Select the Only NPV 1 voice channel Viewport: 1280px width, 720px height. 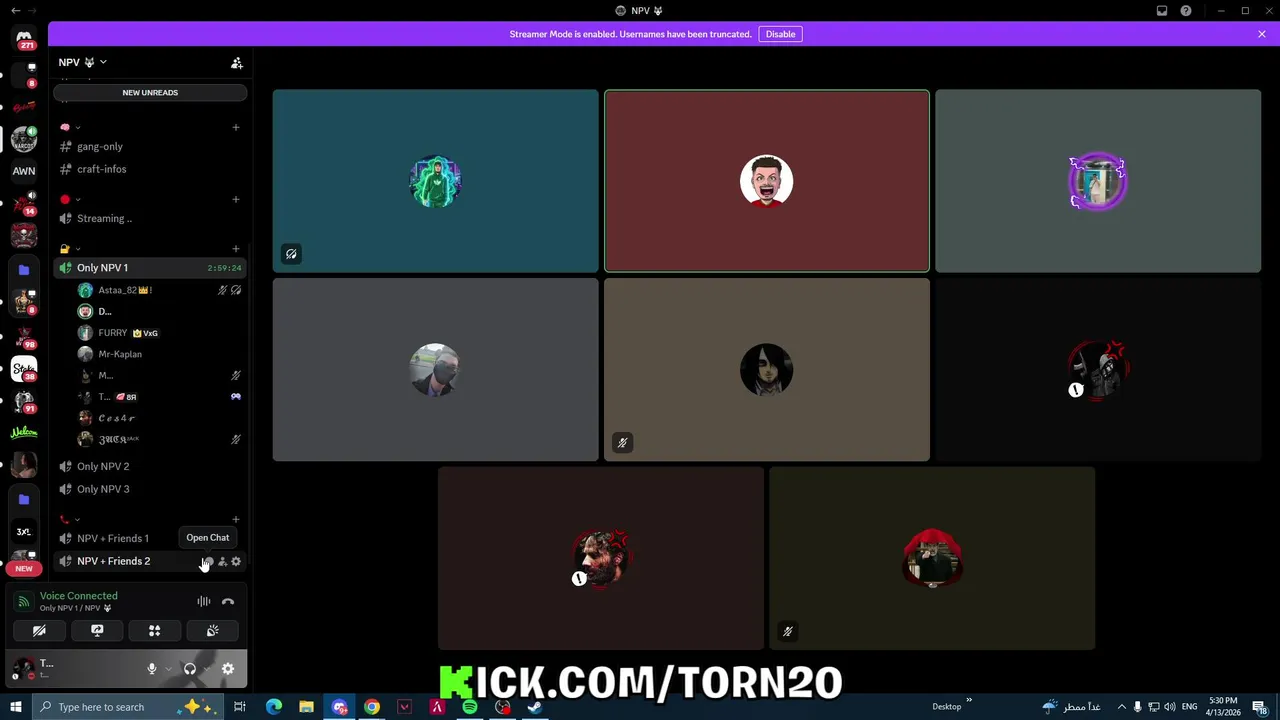click(x=150, y=268)
